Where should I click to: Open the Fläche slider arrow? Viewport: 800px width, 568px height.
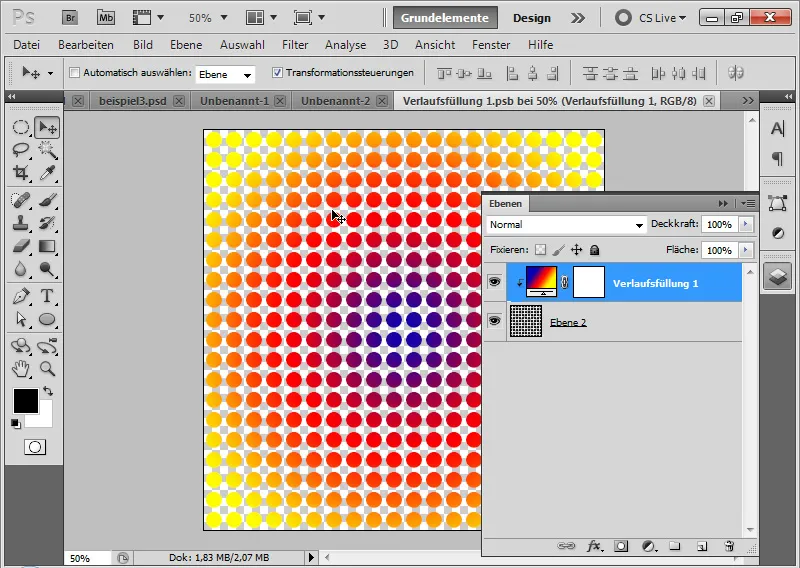click(746, 250)
